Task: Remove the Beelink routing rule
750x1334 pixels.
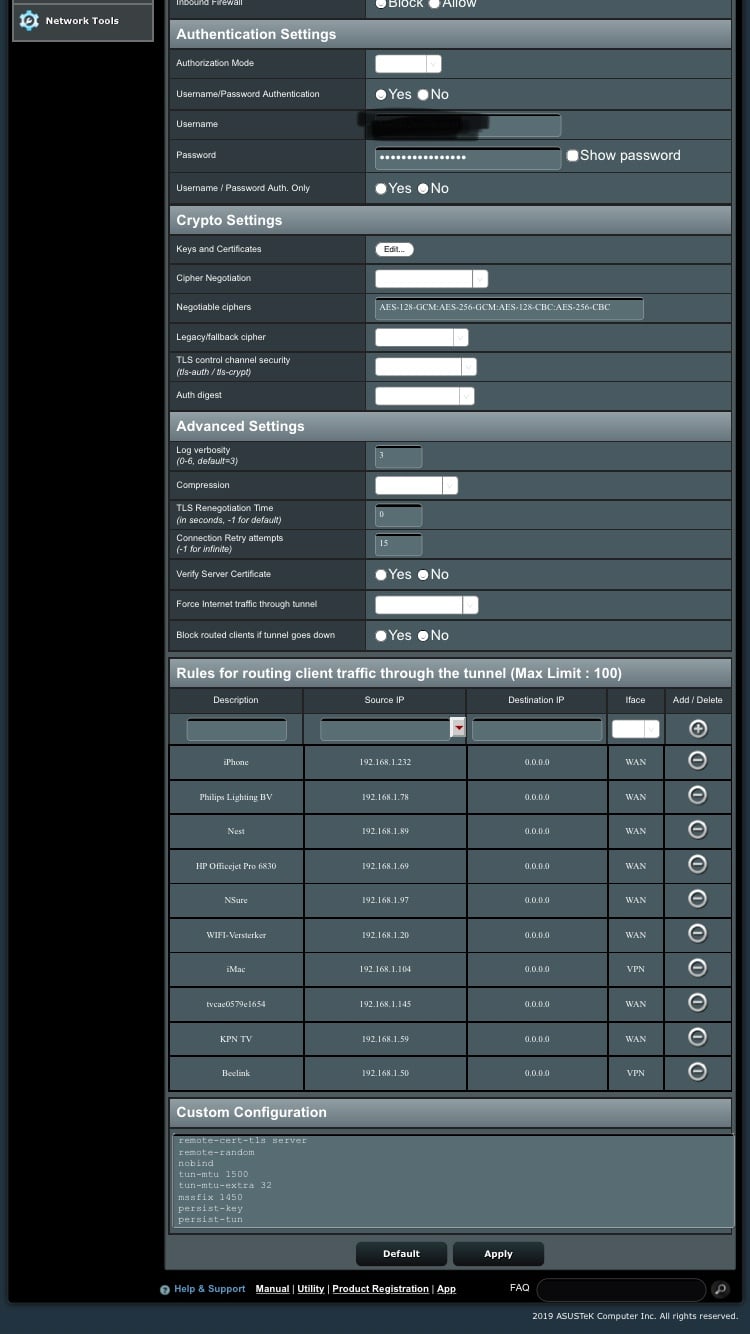Action: [698, 1072]
